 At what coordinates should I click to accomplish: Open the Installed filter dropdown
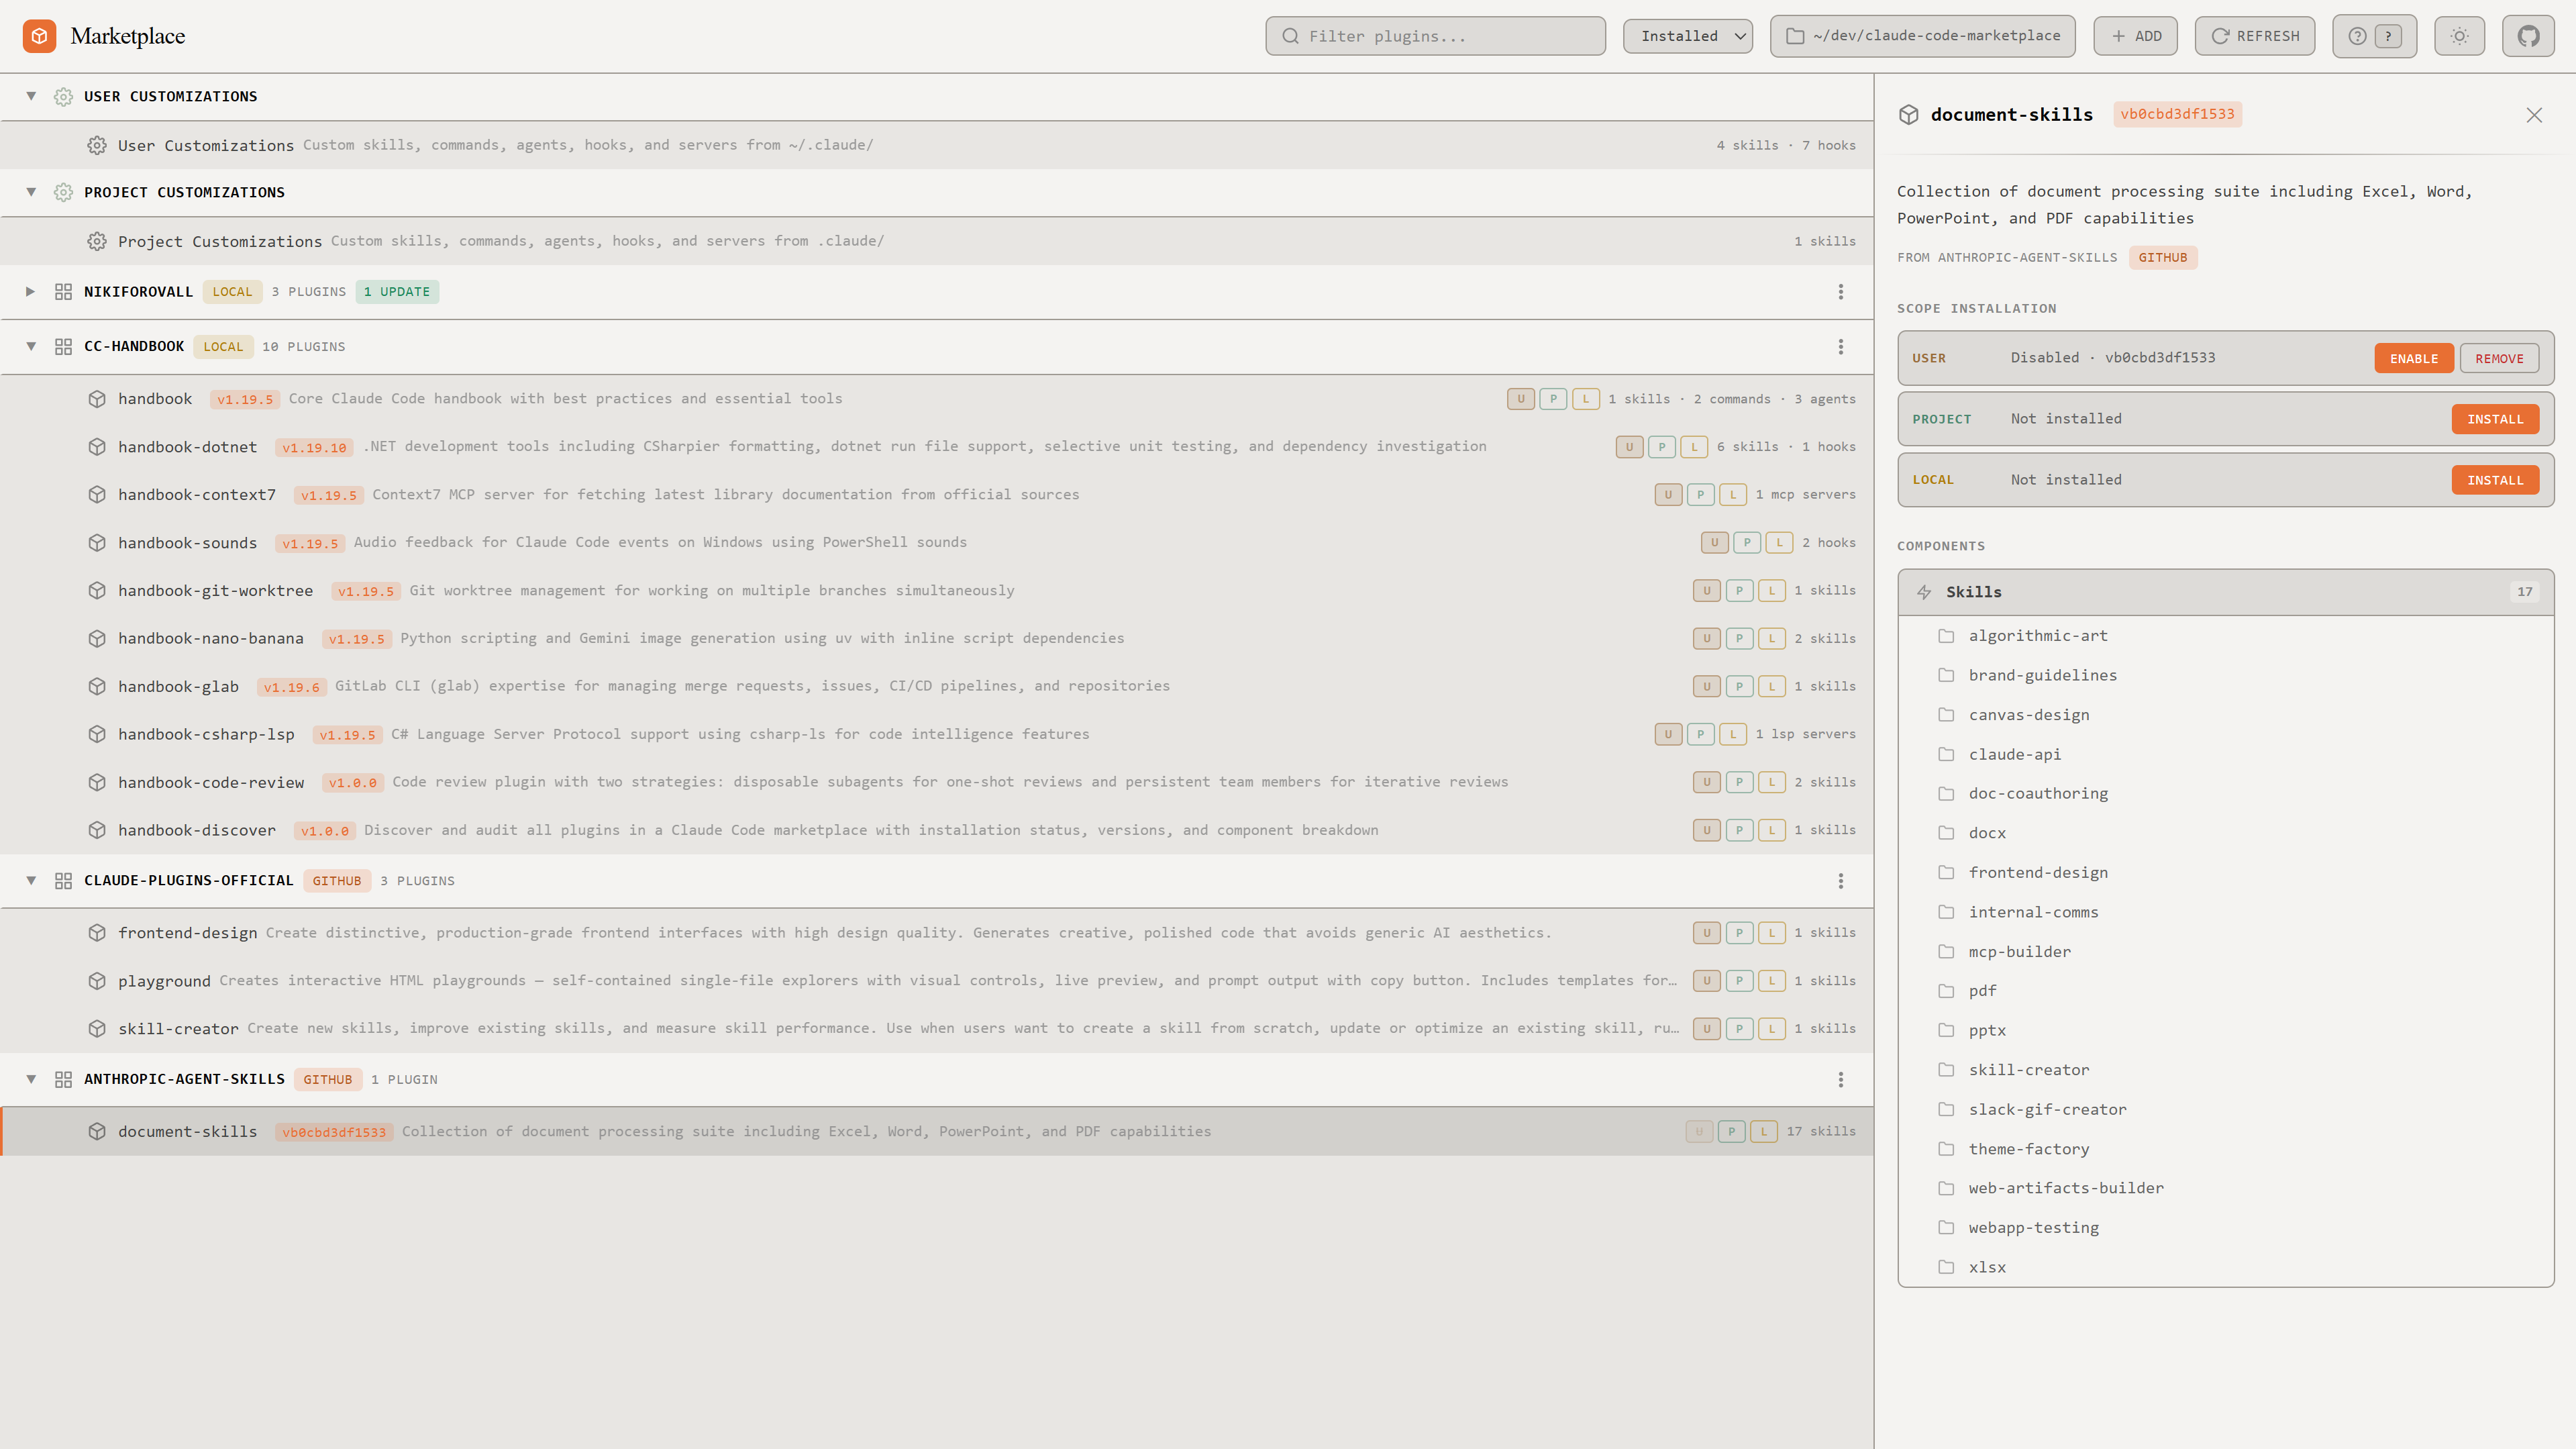tap(1687, 36)
